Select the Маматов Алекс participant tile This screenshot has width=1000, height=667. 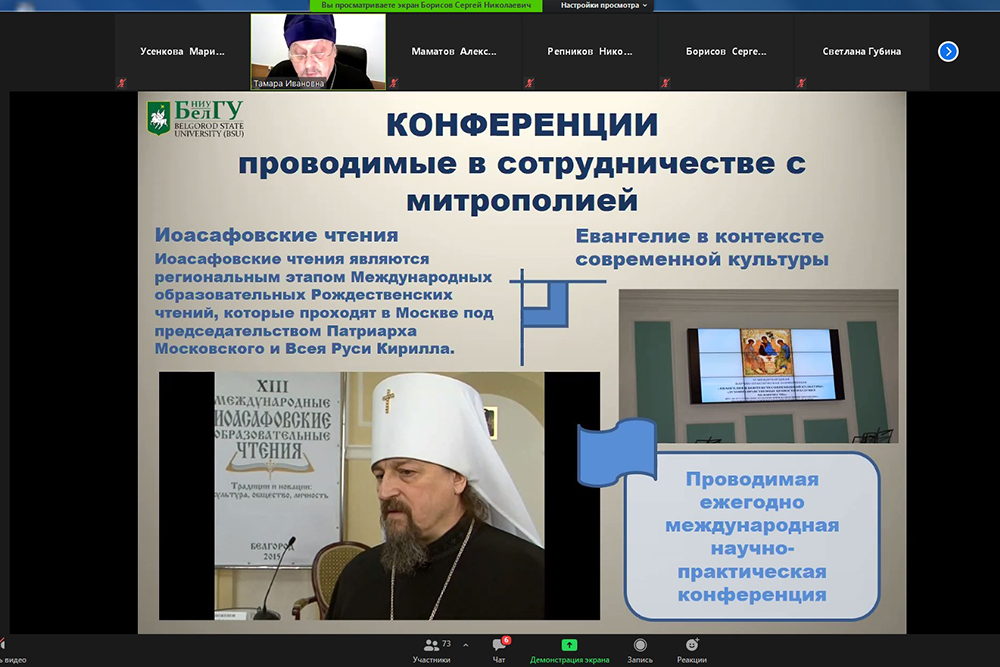pos(453,52)
